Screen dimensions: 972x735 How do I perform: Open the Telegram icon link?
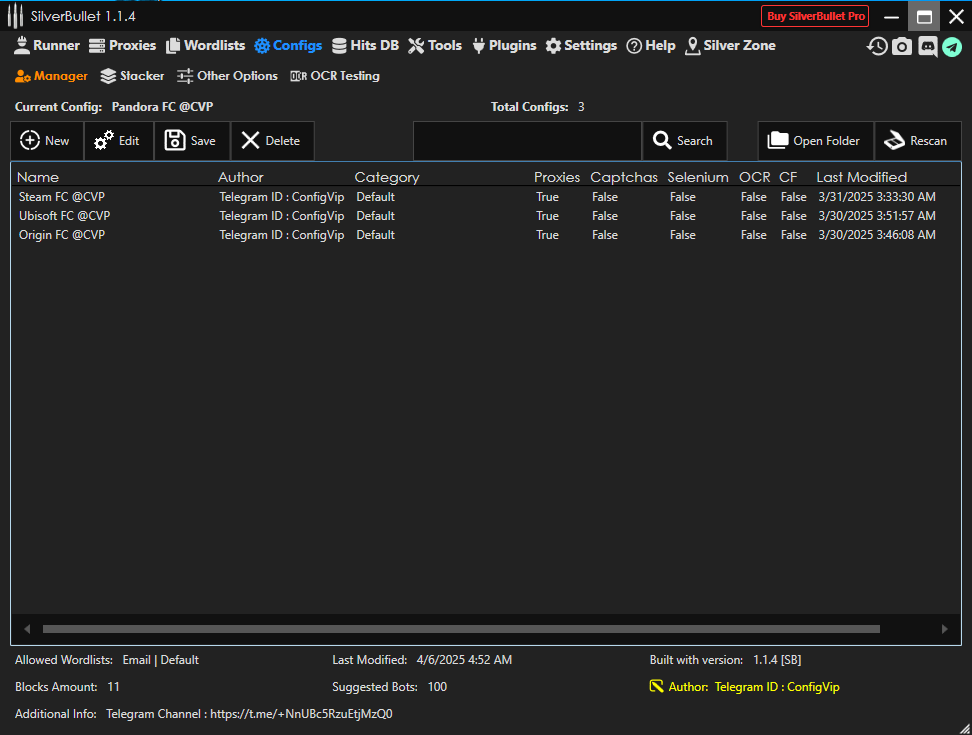point(952,46)
